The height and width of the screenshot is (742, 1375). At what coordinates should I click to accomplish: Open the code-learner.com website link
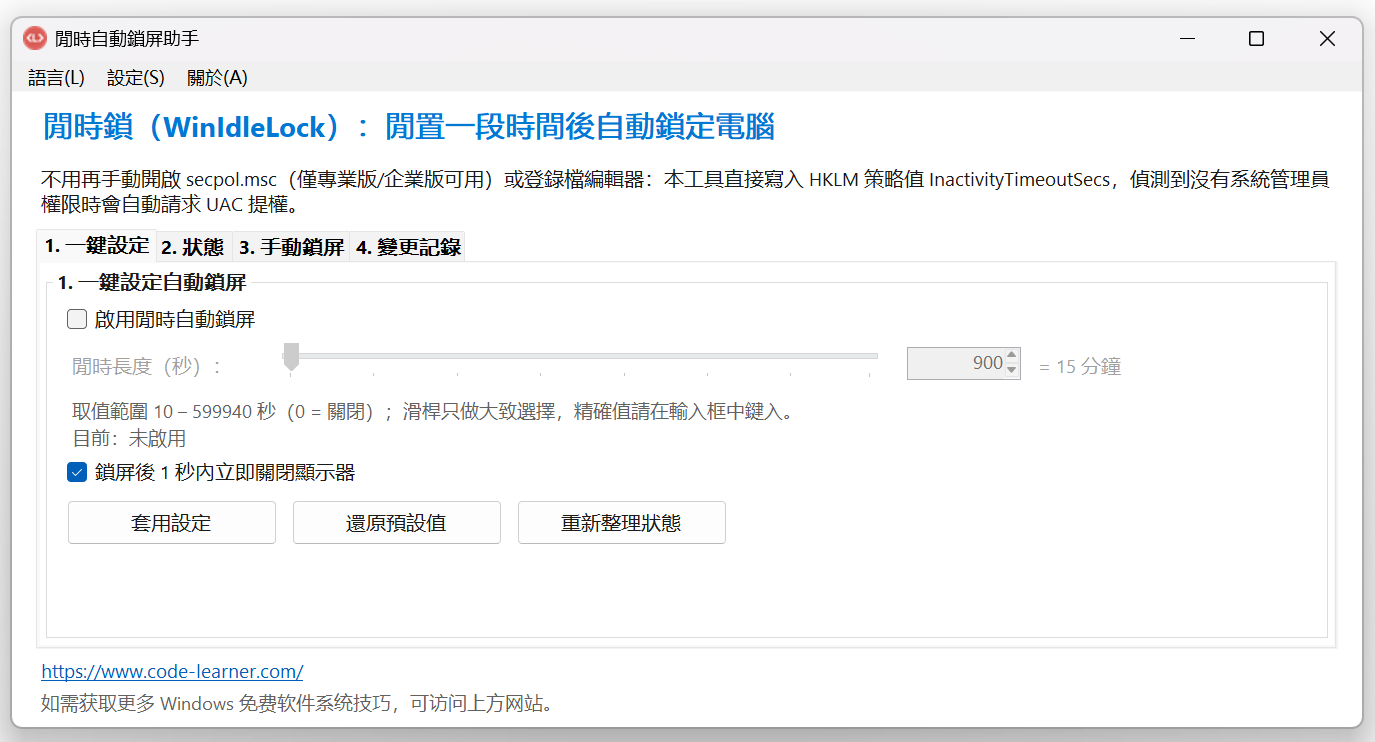pos(172,671)
